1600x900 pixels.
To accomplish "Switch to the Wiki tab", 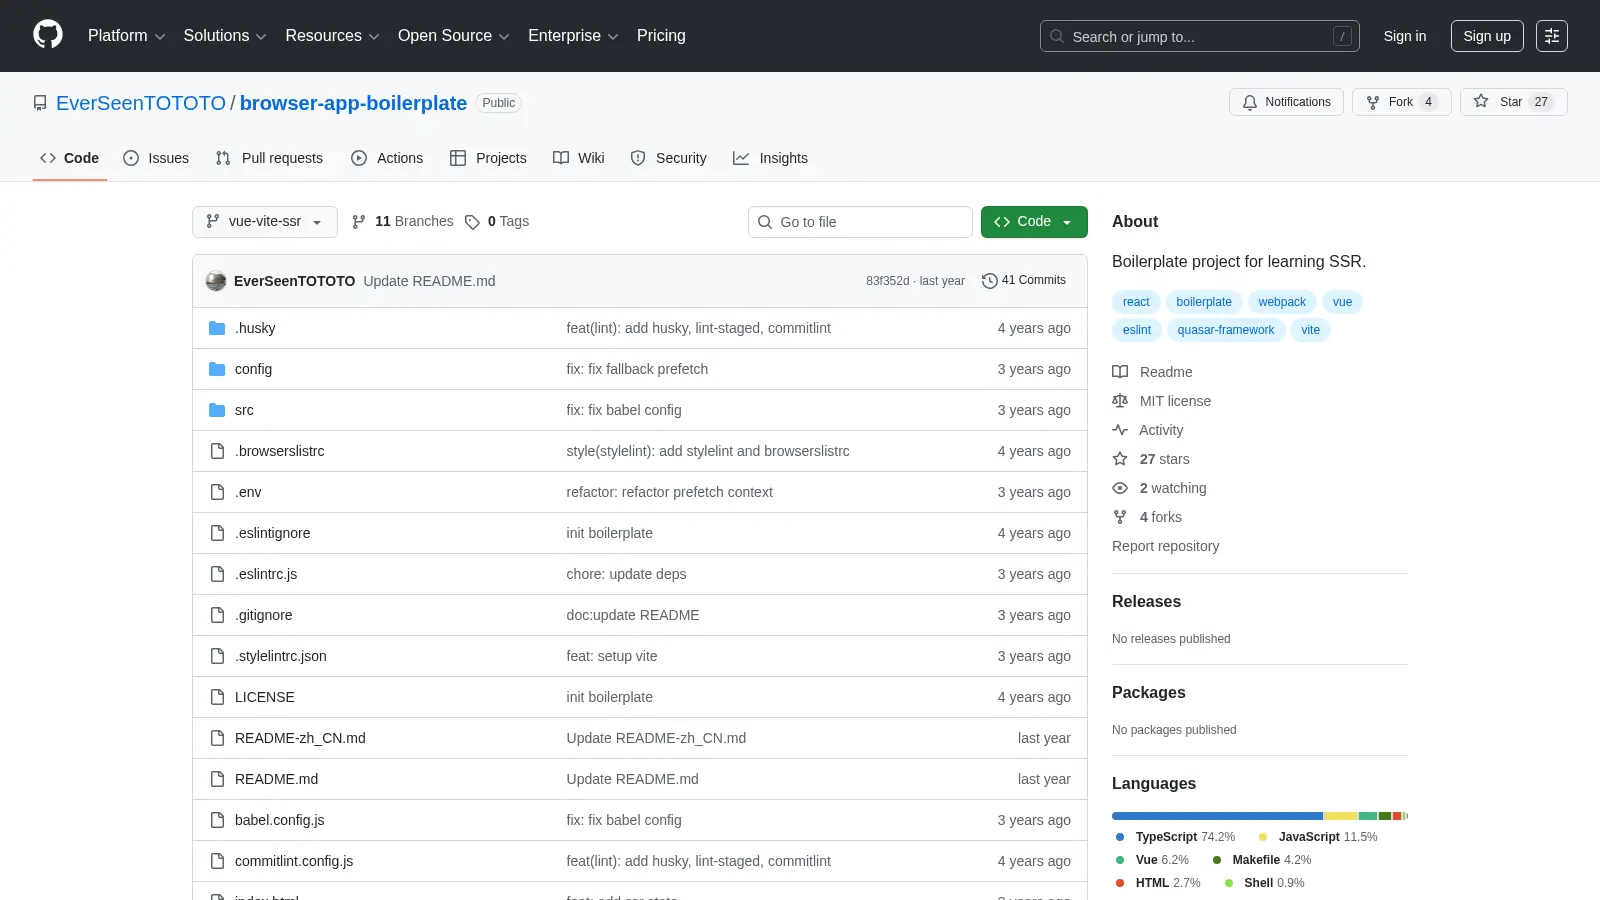I will point(579,158).
